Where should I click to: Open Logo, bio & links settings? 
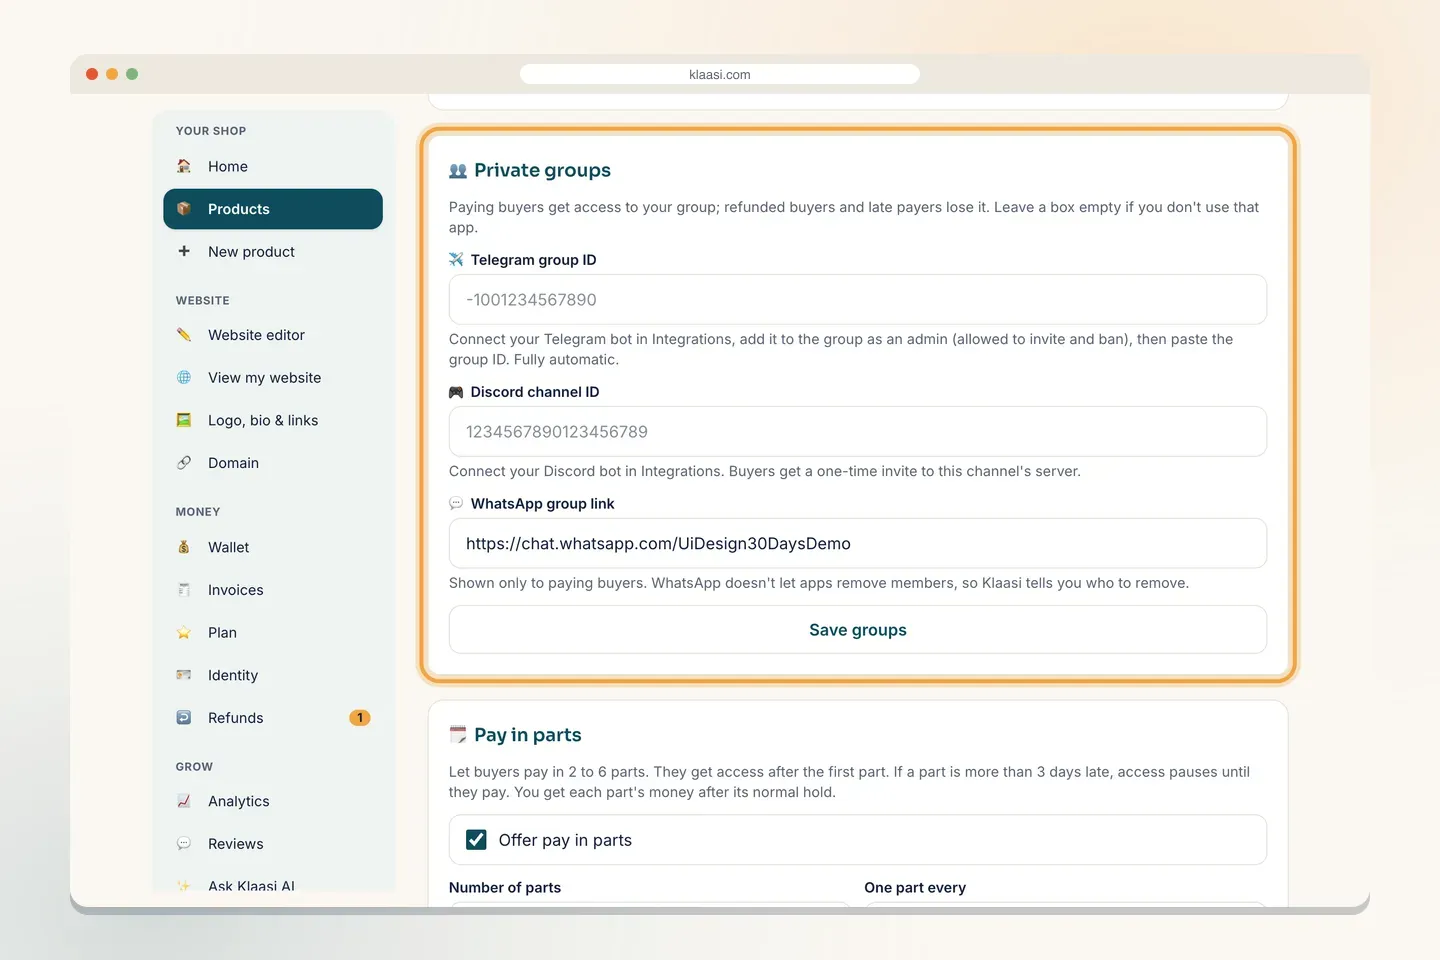point(273,420)
